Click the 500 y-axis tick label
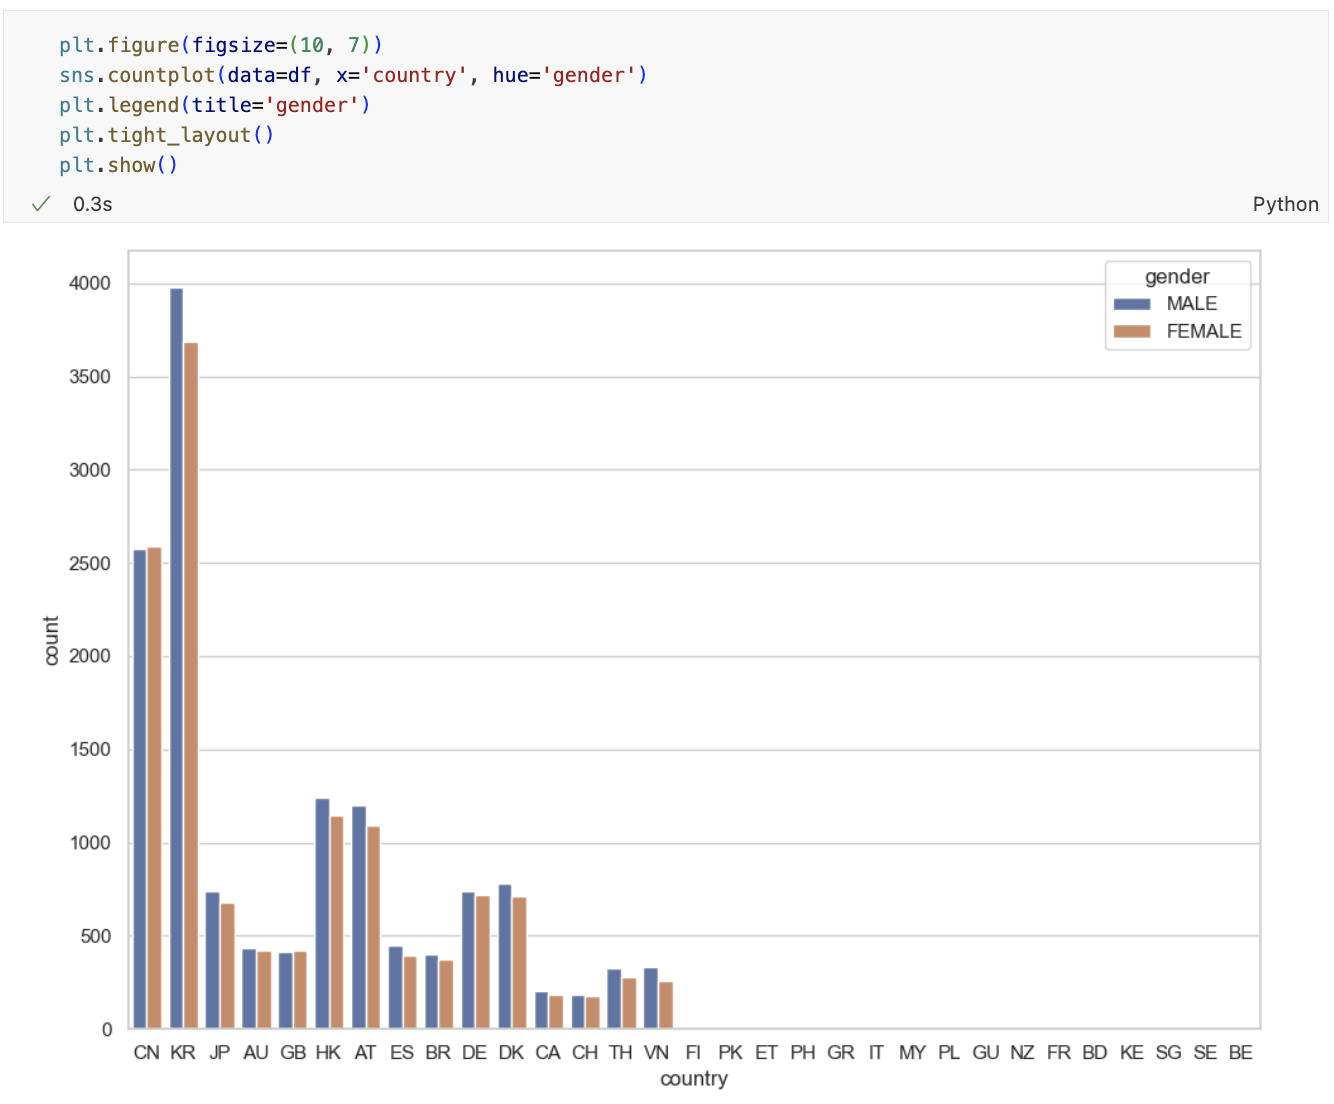 click(95, 937)
